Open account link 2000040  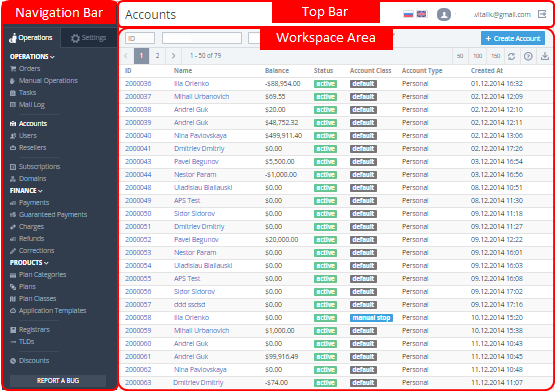[x=138, y=136]
